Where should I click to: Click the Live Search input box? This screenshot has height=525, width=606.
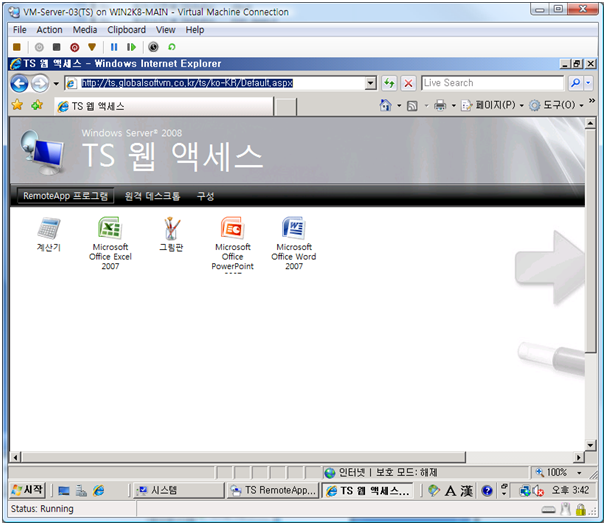tap(492, 83)
